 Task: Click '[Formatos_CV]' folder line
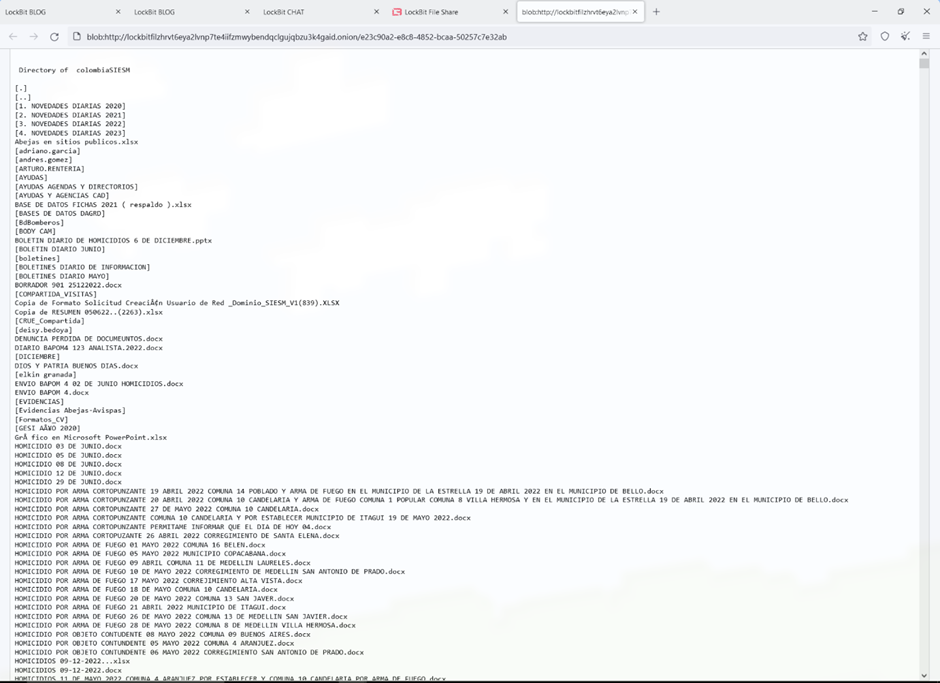click(41, 420)
